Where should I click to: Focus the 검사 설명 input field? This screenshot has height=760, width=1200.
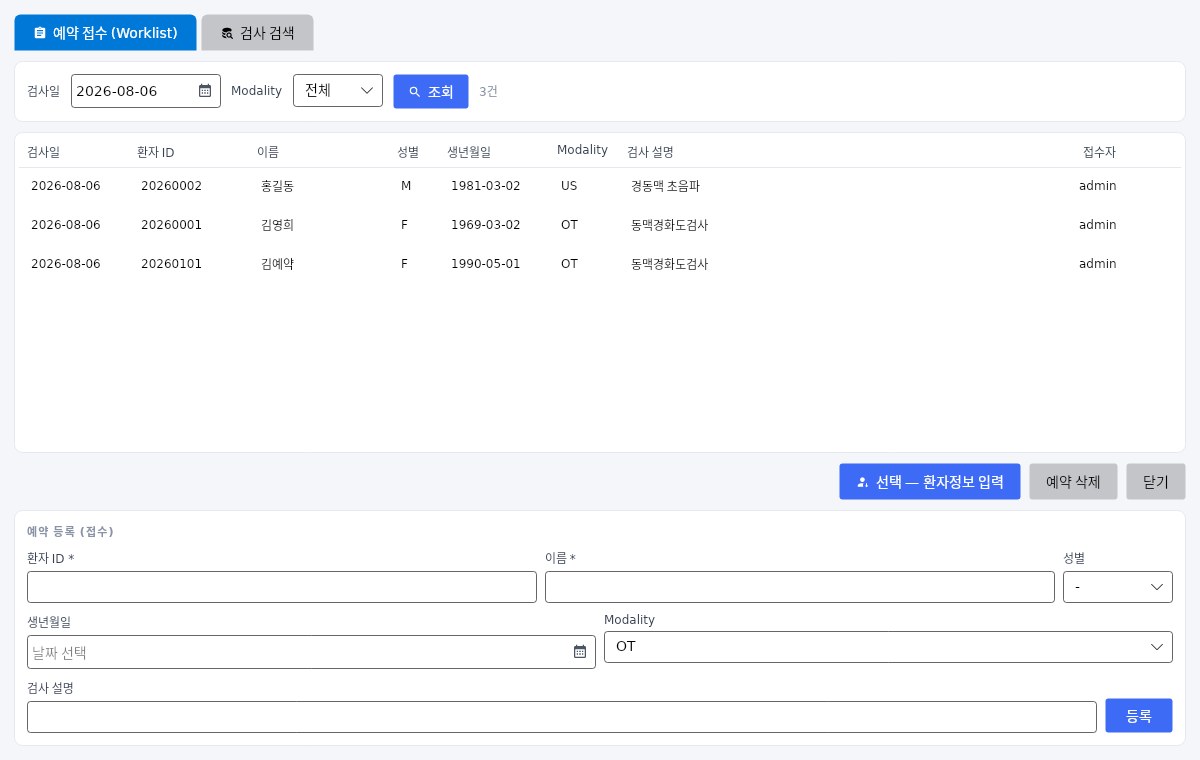click(562, 717)
